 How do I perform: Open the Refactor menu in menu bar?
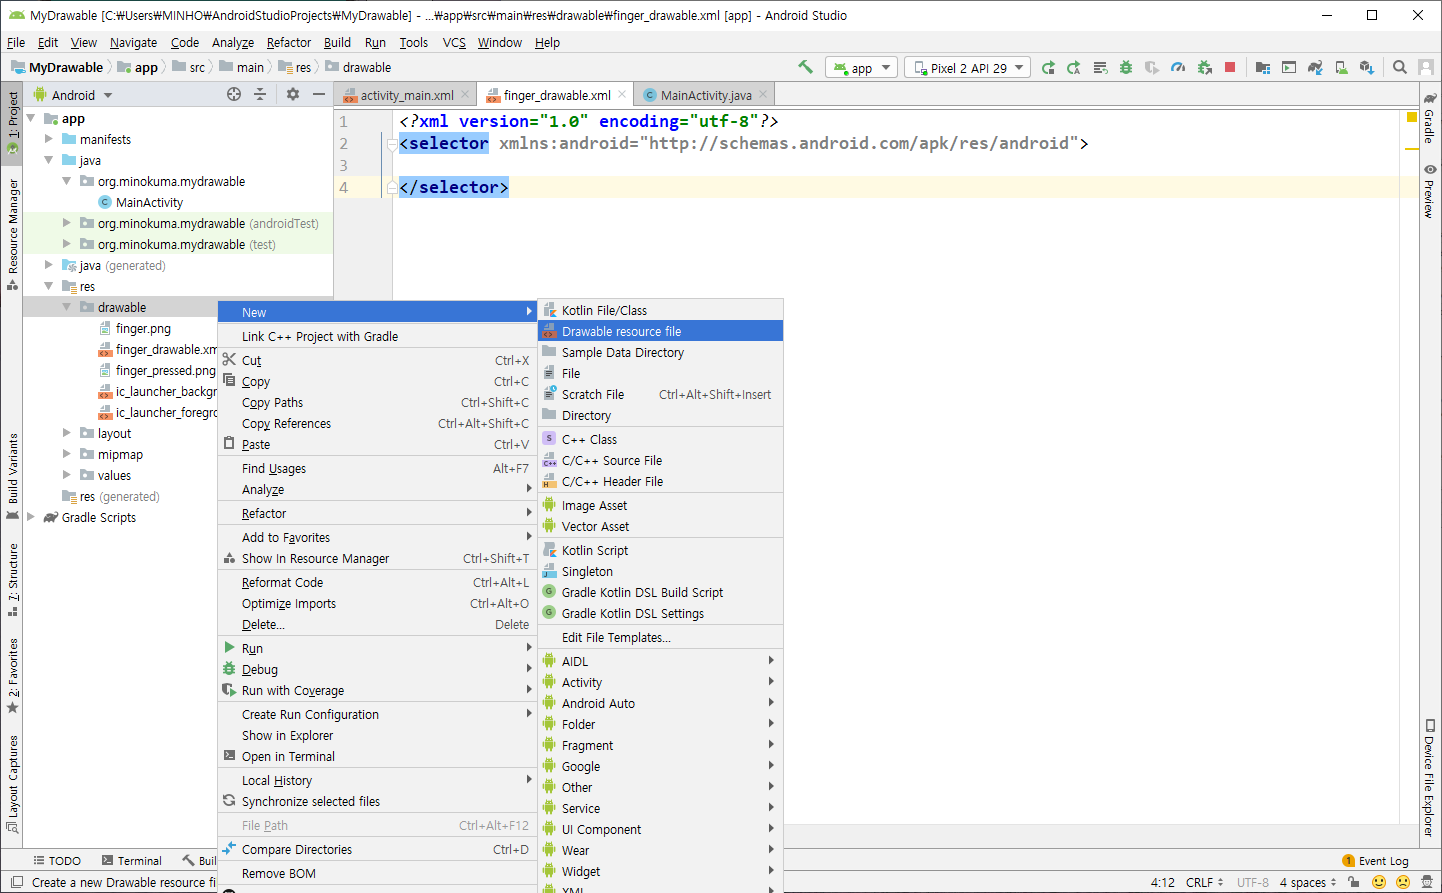pyautogui.click(x=289, y=42)
